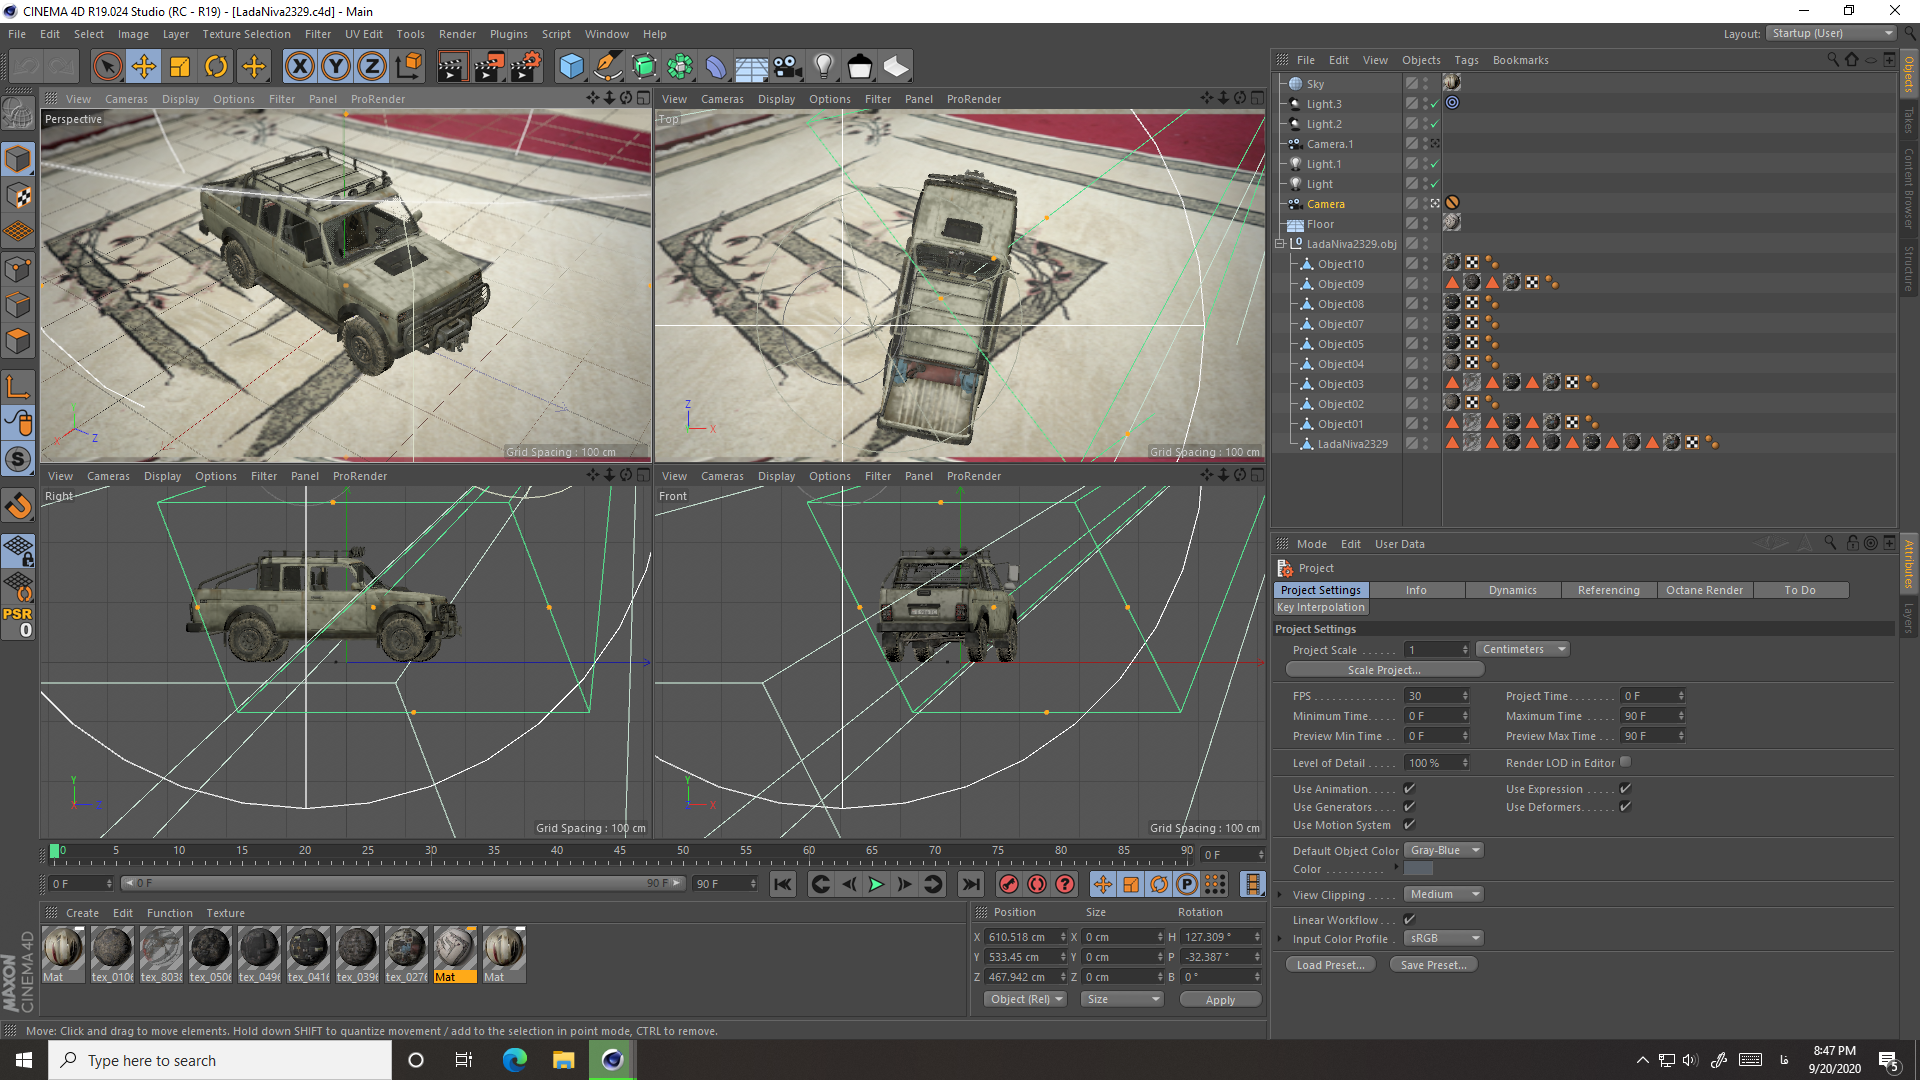Toggle Use Animation checkbox

point(1408,787)
